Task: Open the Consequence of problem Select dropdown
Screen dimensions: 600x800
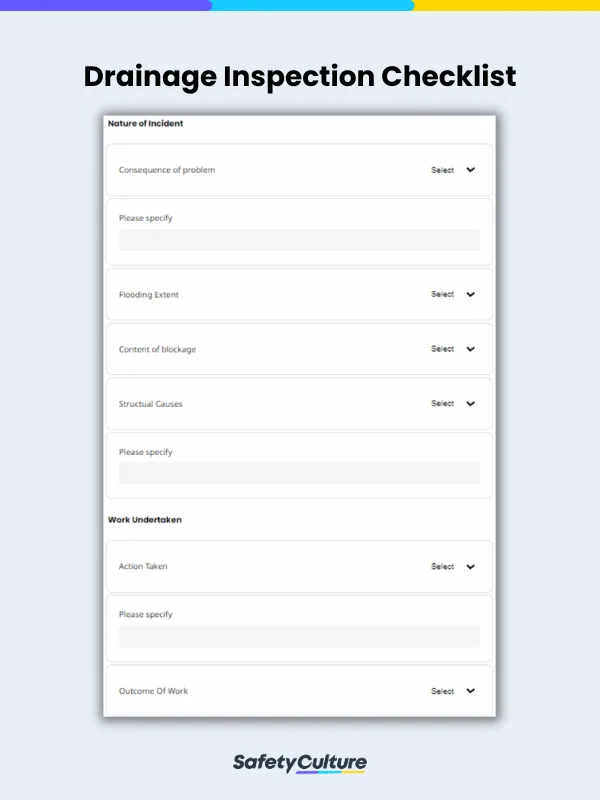Action: [x=453, y=170]
